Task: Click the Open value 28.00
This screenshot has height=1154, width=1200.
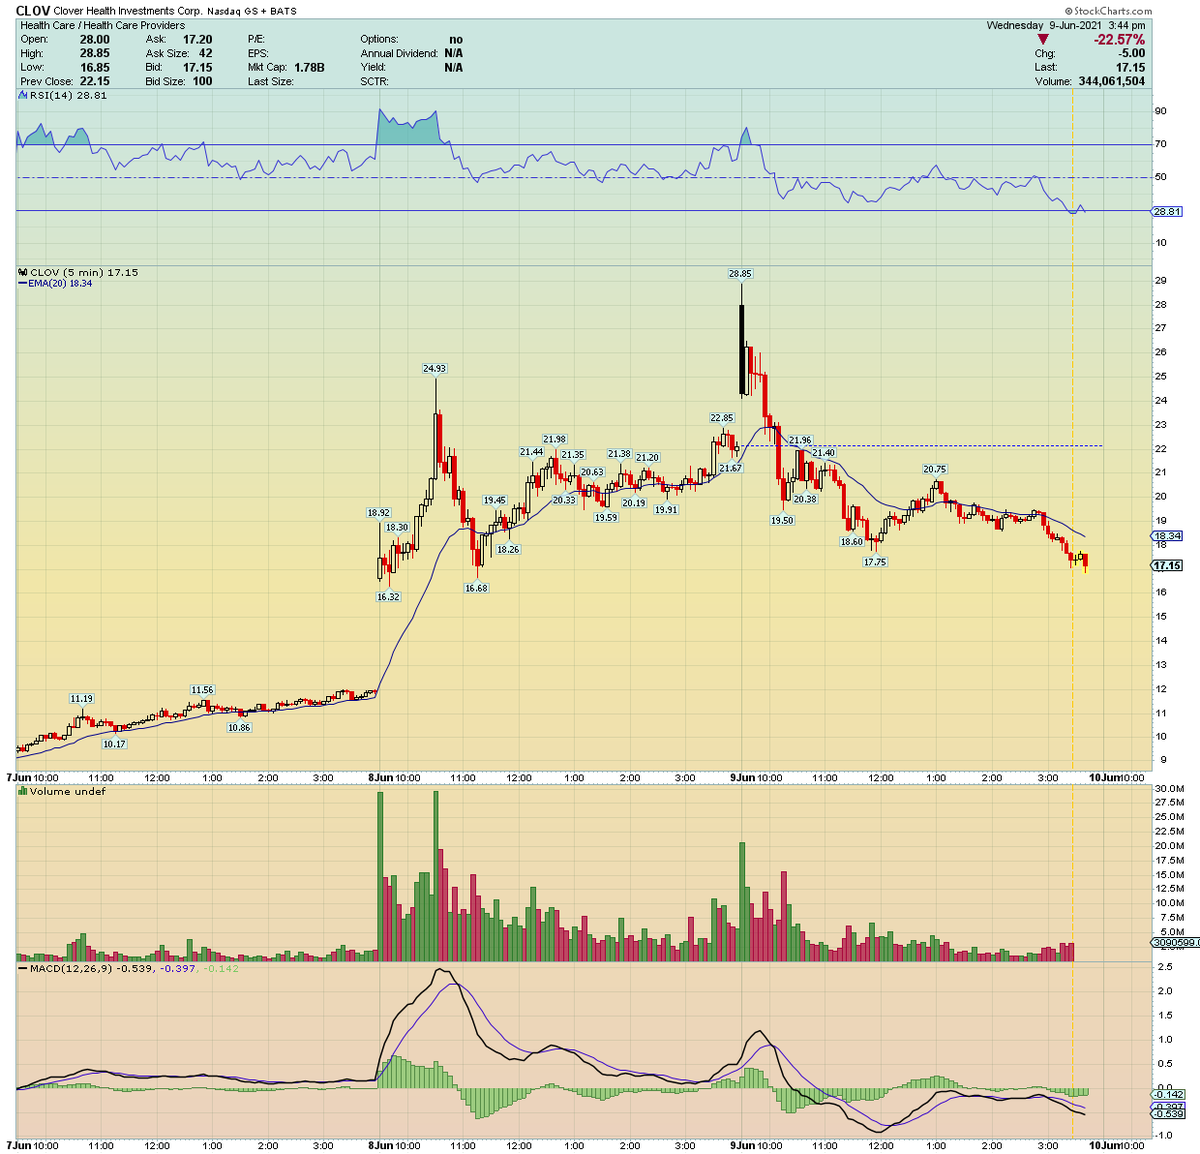Action: point(95,39)
